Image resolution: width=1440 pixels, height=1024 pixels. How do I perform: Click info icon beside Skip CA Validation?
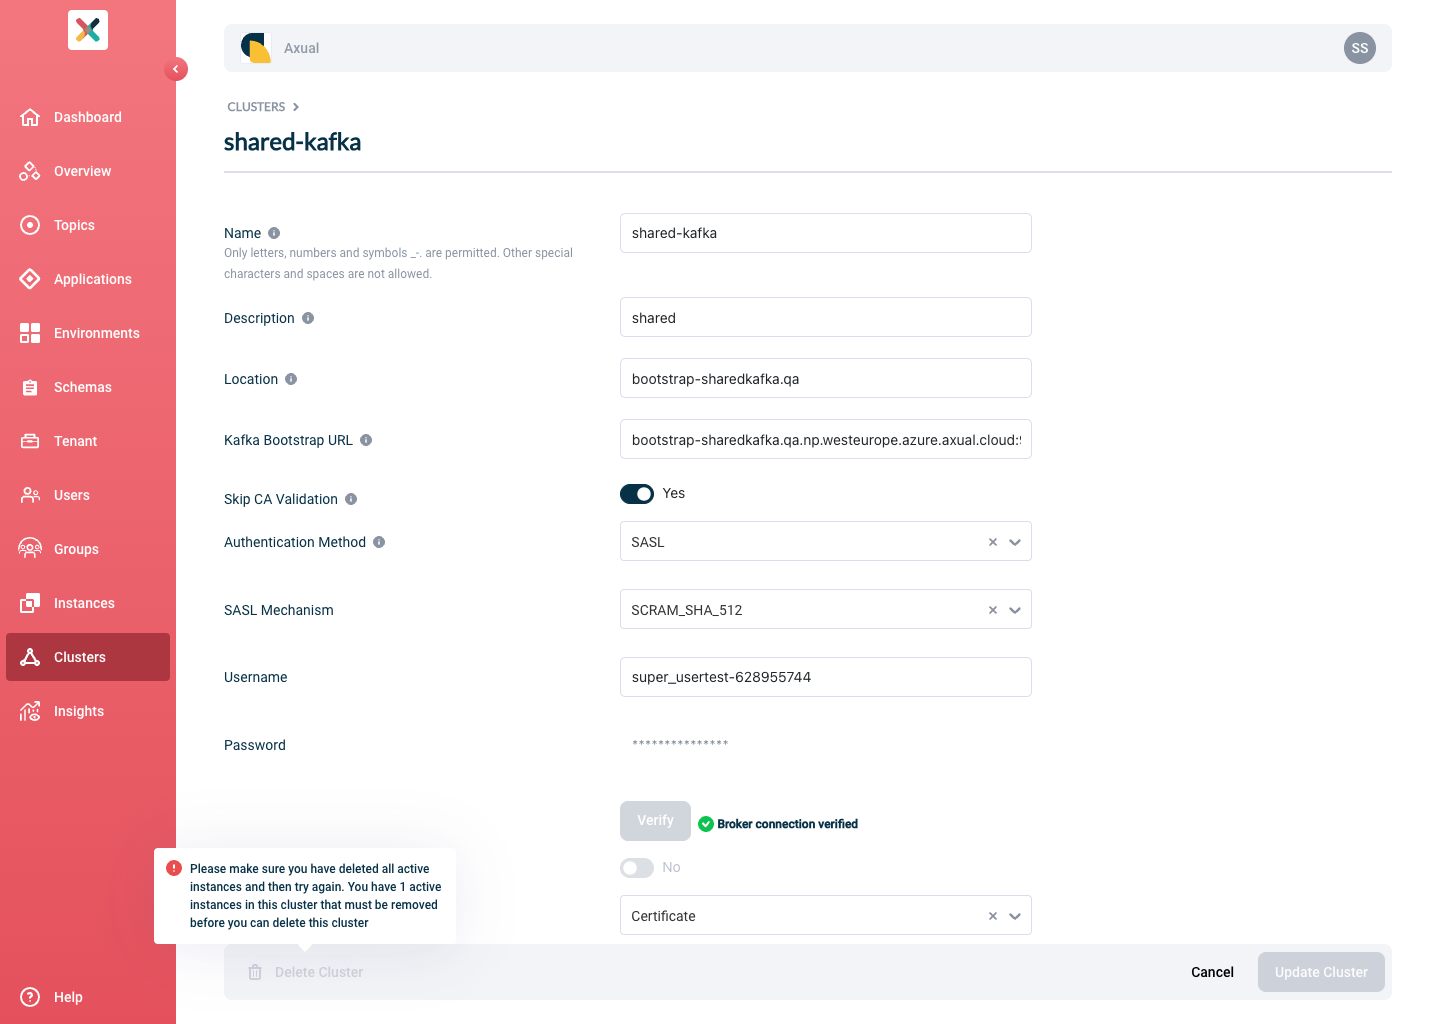point(351,499)
